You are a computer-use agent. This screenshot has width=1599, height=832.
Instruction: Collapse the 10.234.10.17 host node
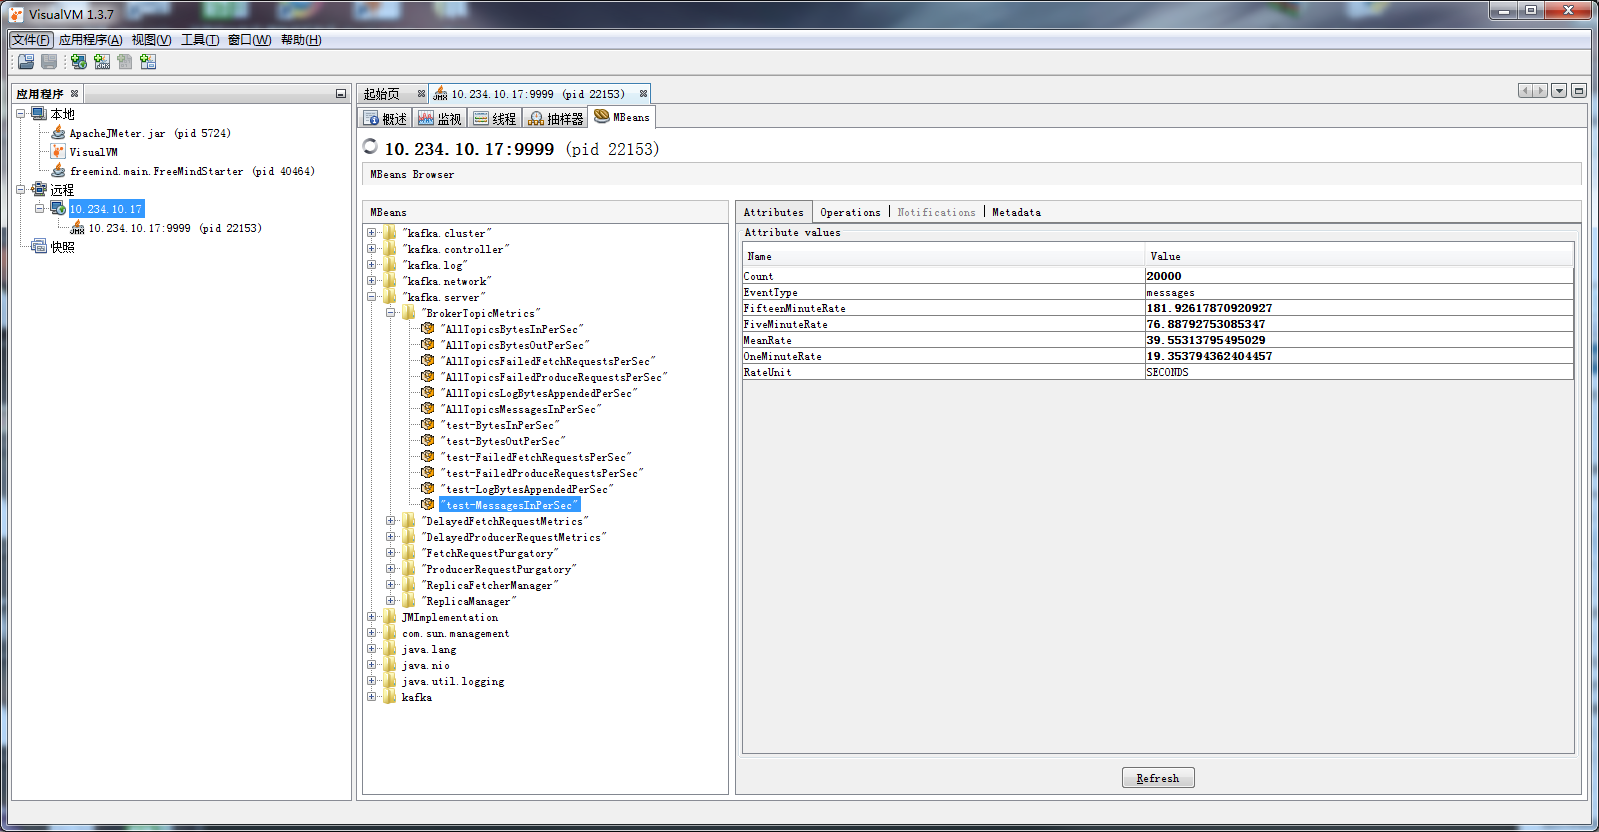[39, 208]
